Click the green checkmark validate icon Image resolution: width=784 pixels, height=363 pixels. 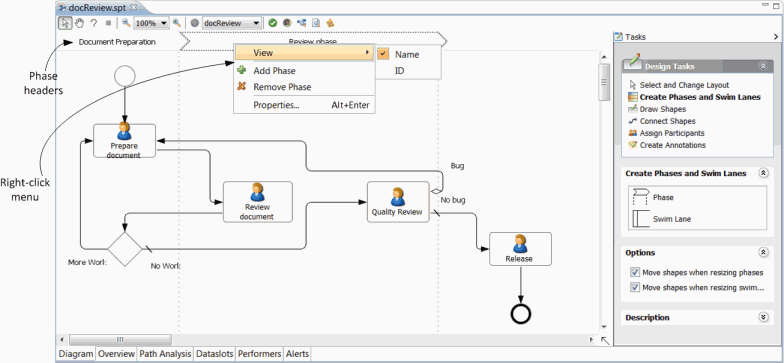tap(272, 23)
